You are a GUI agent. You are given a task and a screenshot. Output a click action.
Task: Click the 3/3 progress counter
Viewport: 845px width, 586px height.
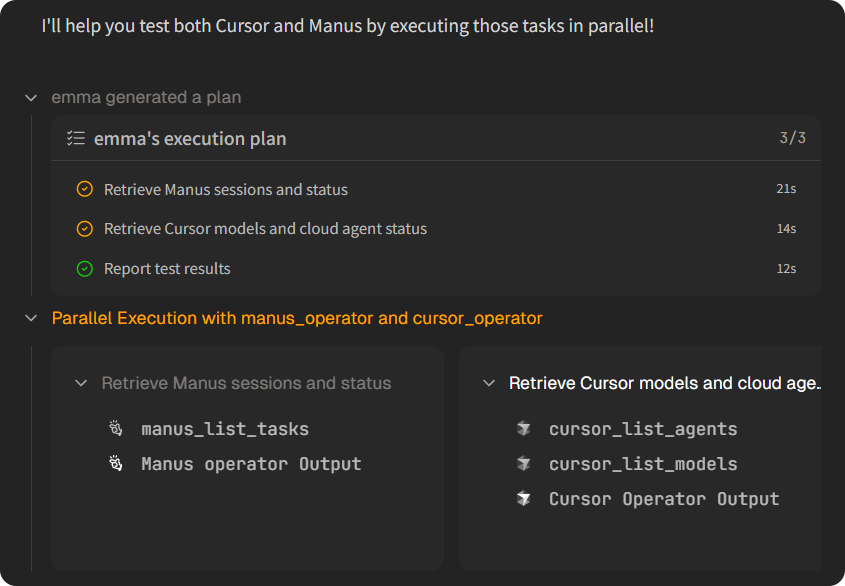click(792, 138)
